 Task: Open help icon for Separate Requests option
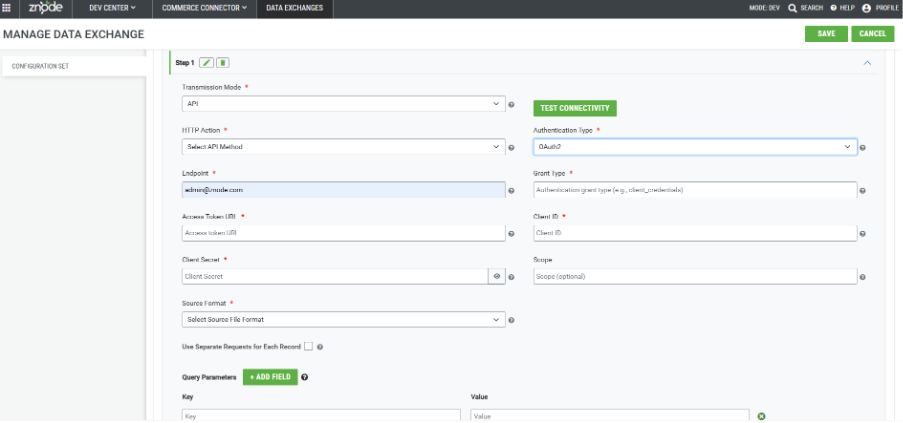320,347
